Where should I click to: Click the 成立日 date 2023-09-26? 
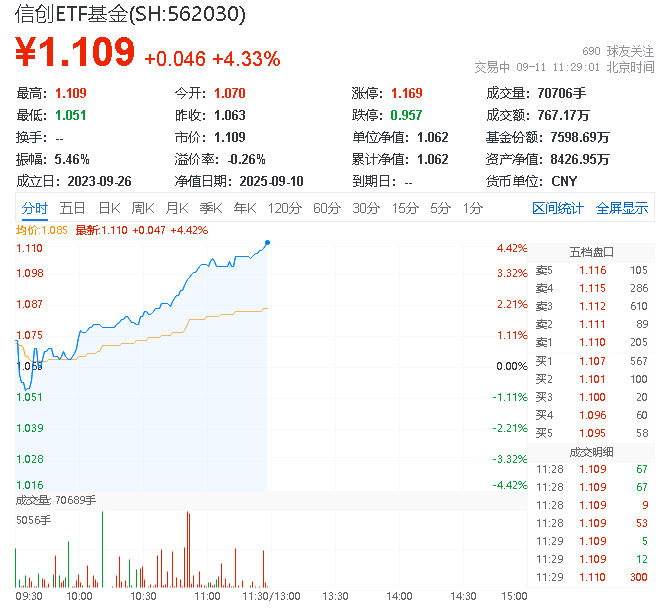(99, 181)
